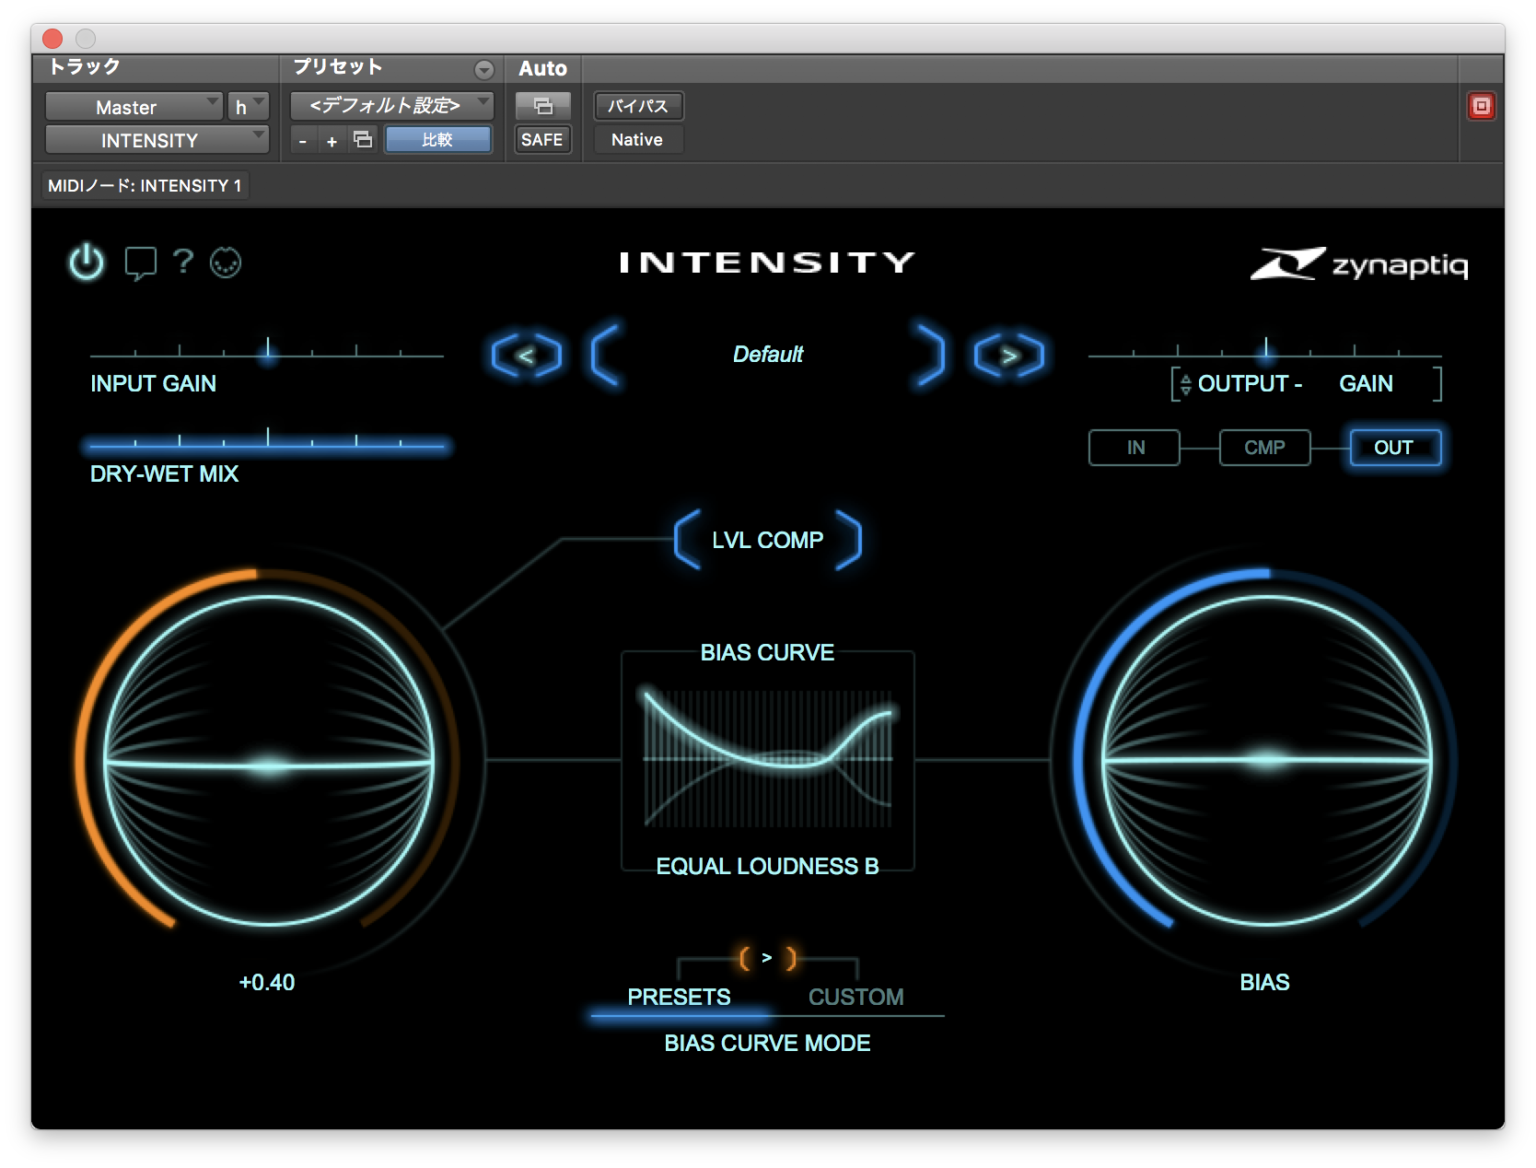Toggle SAFE automation mode
The width and height of the screenshot is (1536, 1168).
pyautogui.click(x=542, y=140)
